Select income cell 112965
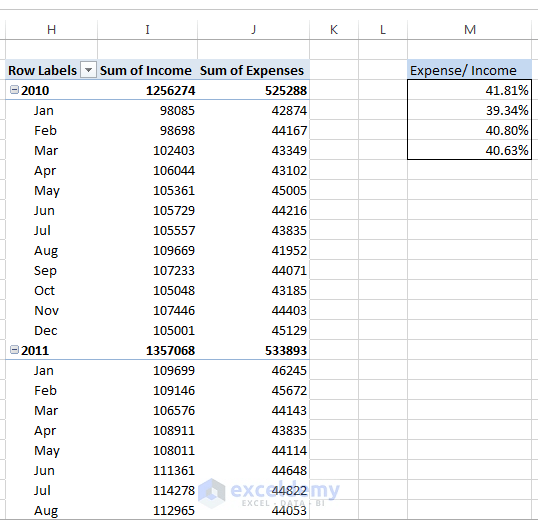Viewport: 538px width, 520px height. [x=148, y=510]
